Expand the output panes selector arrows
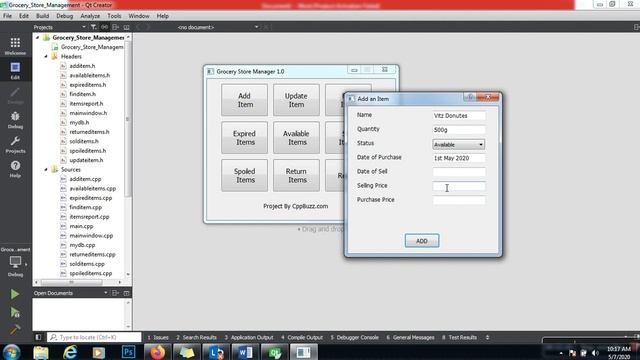The height and width of the screenshot is (360, 640). pos(487,337)
